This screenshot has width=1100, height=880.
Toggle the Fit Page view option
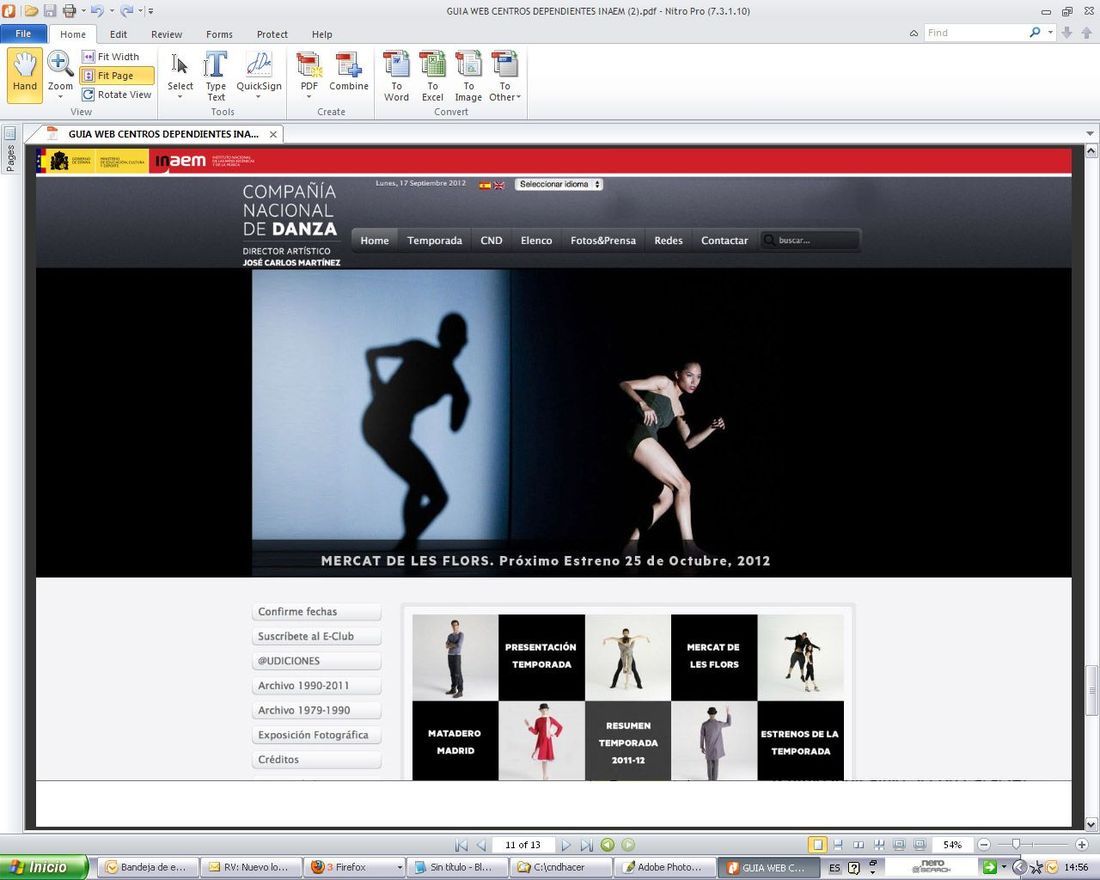click(116, 76)
